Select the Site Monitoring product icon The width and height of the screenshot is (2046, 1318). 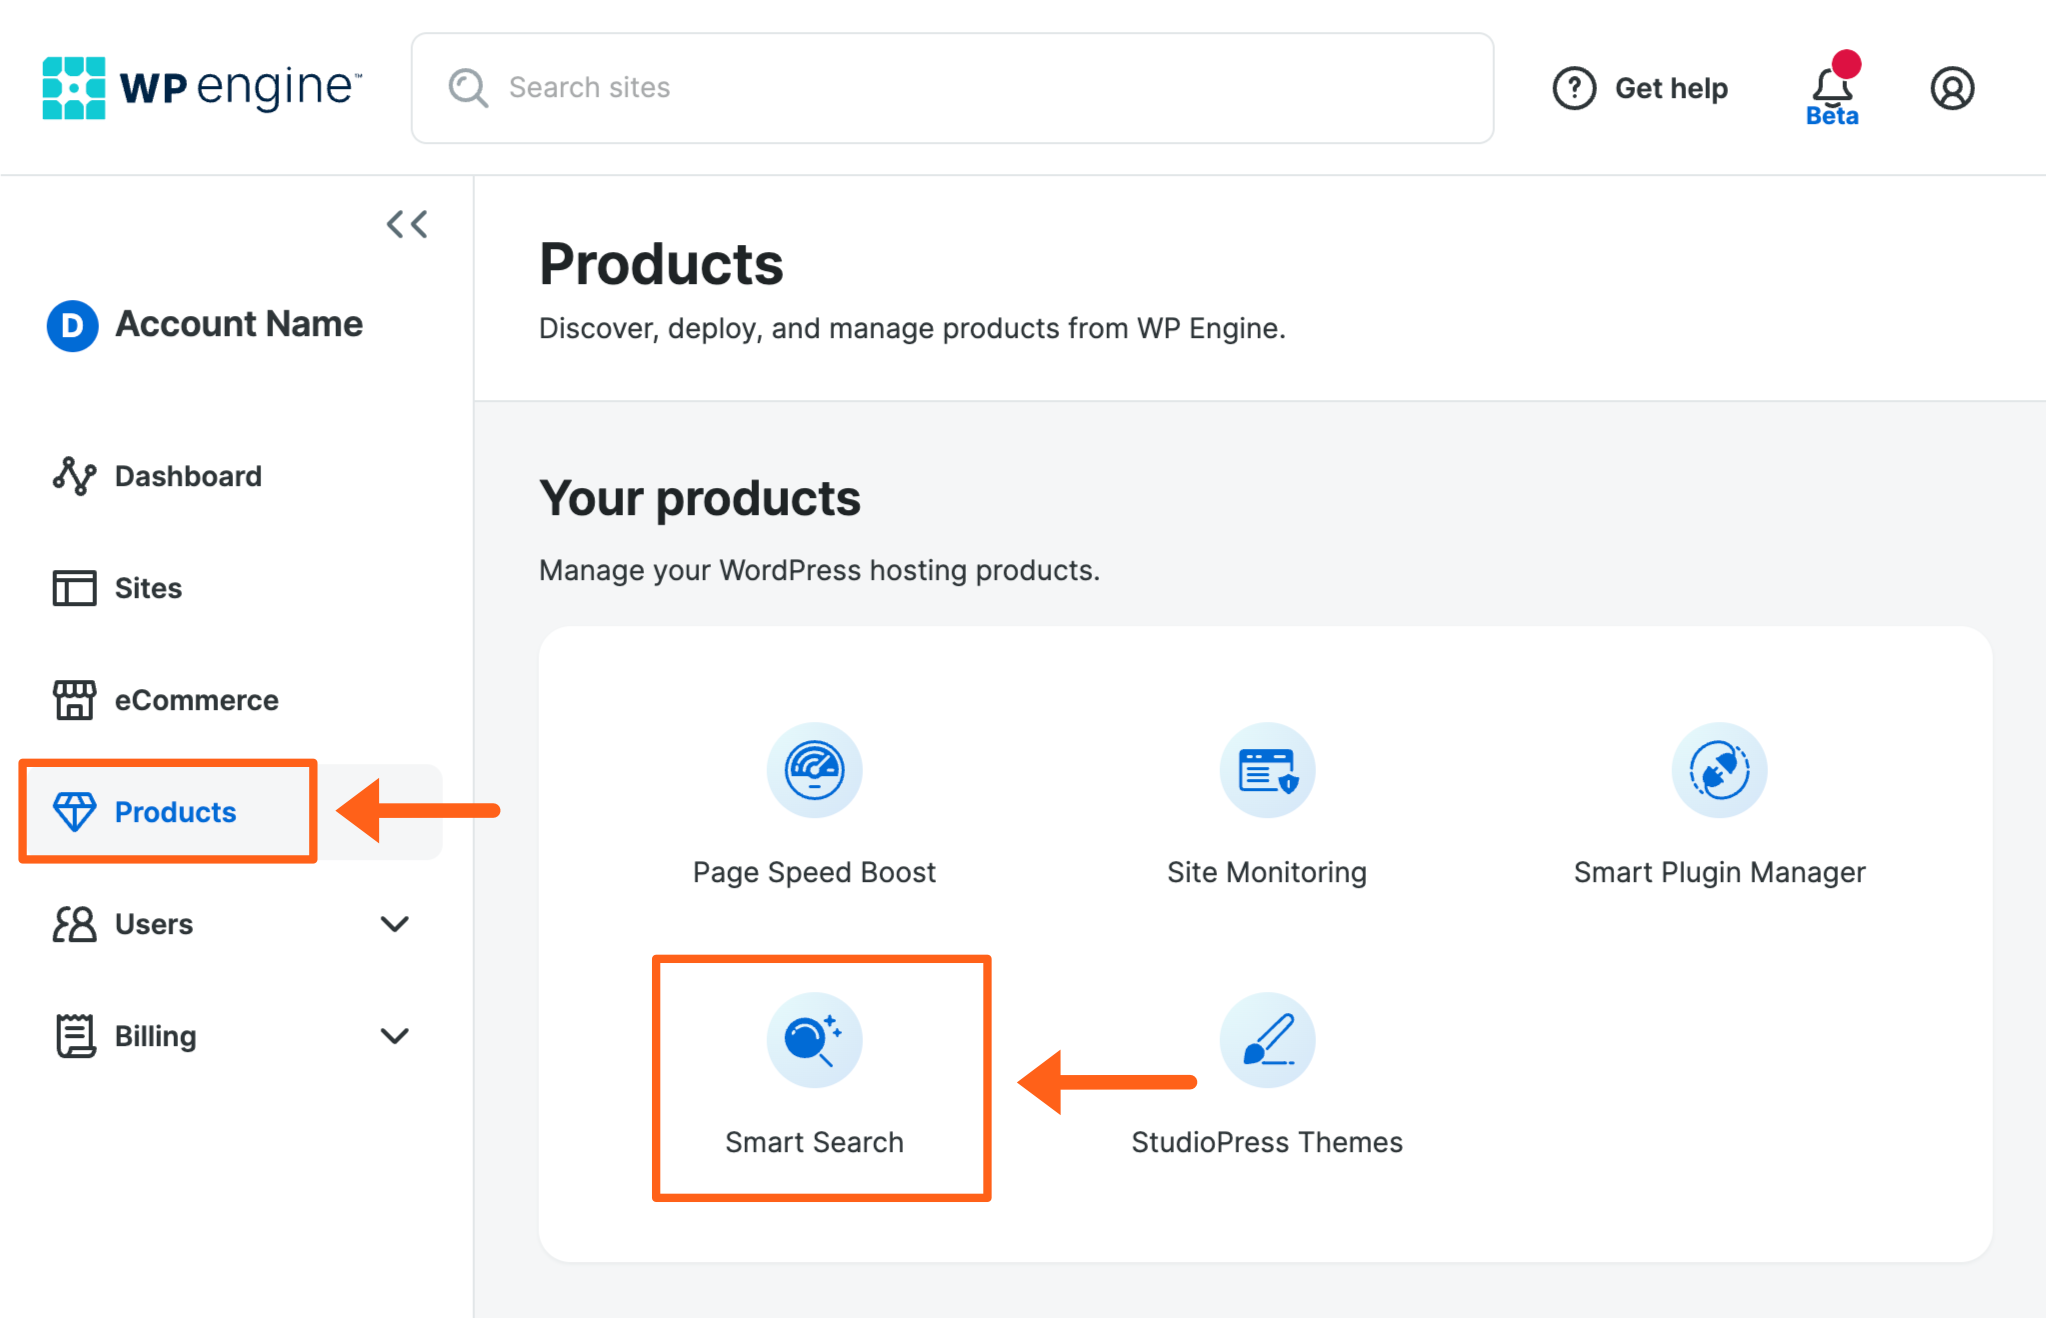(1266, 770)
